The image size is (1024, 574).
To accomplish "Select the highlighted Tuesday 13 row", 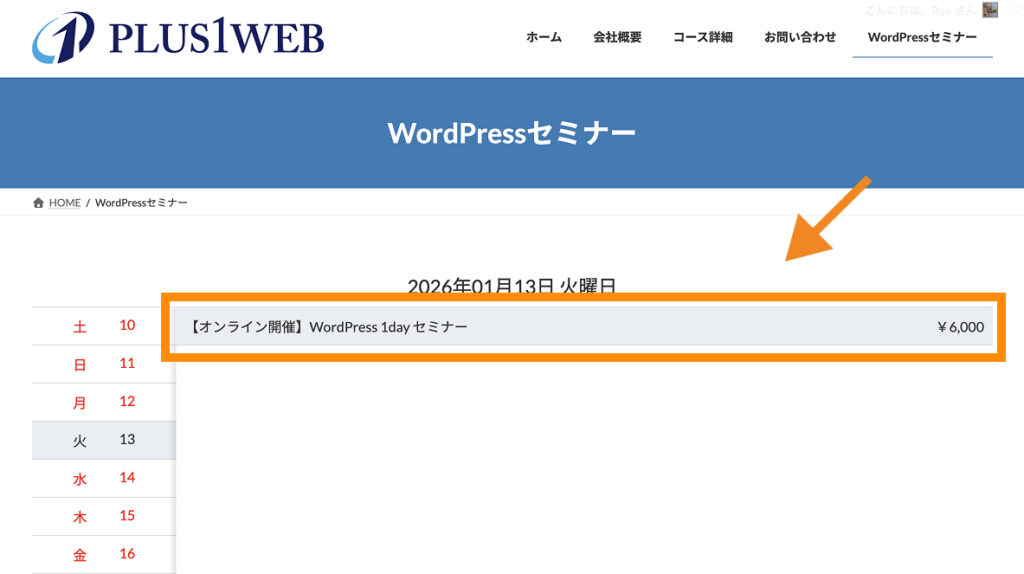I will pos(103,440).
